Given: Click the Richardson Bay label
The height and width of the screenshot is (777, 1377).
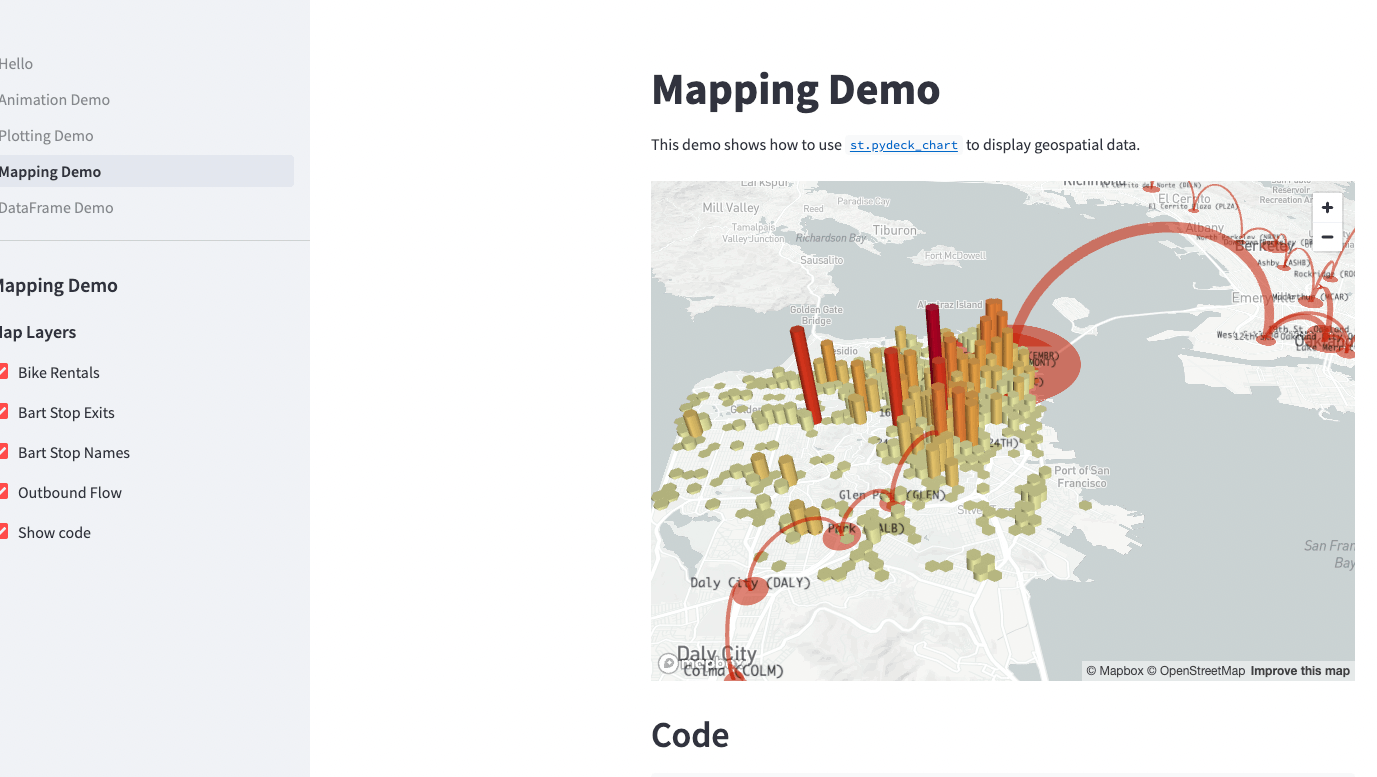Looking at the screenshot, I should pyautogui.click(x=831, y=239).
